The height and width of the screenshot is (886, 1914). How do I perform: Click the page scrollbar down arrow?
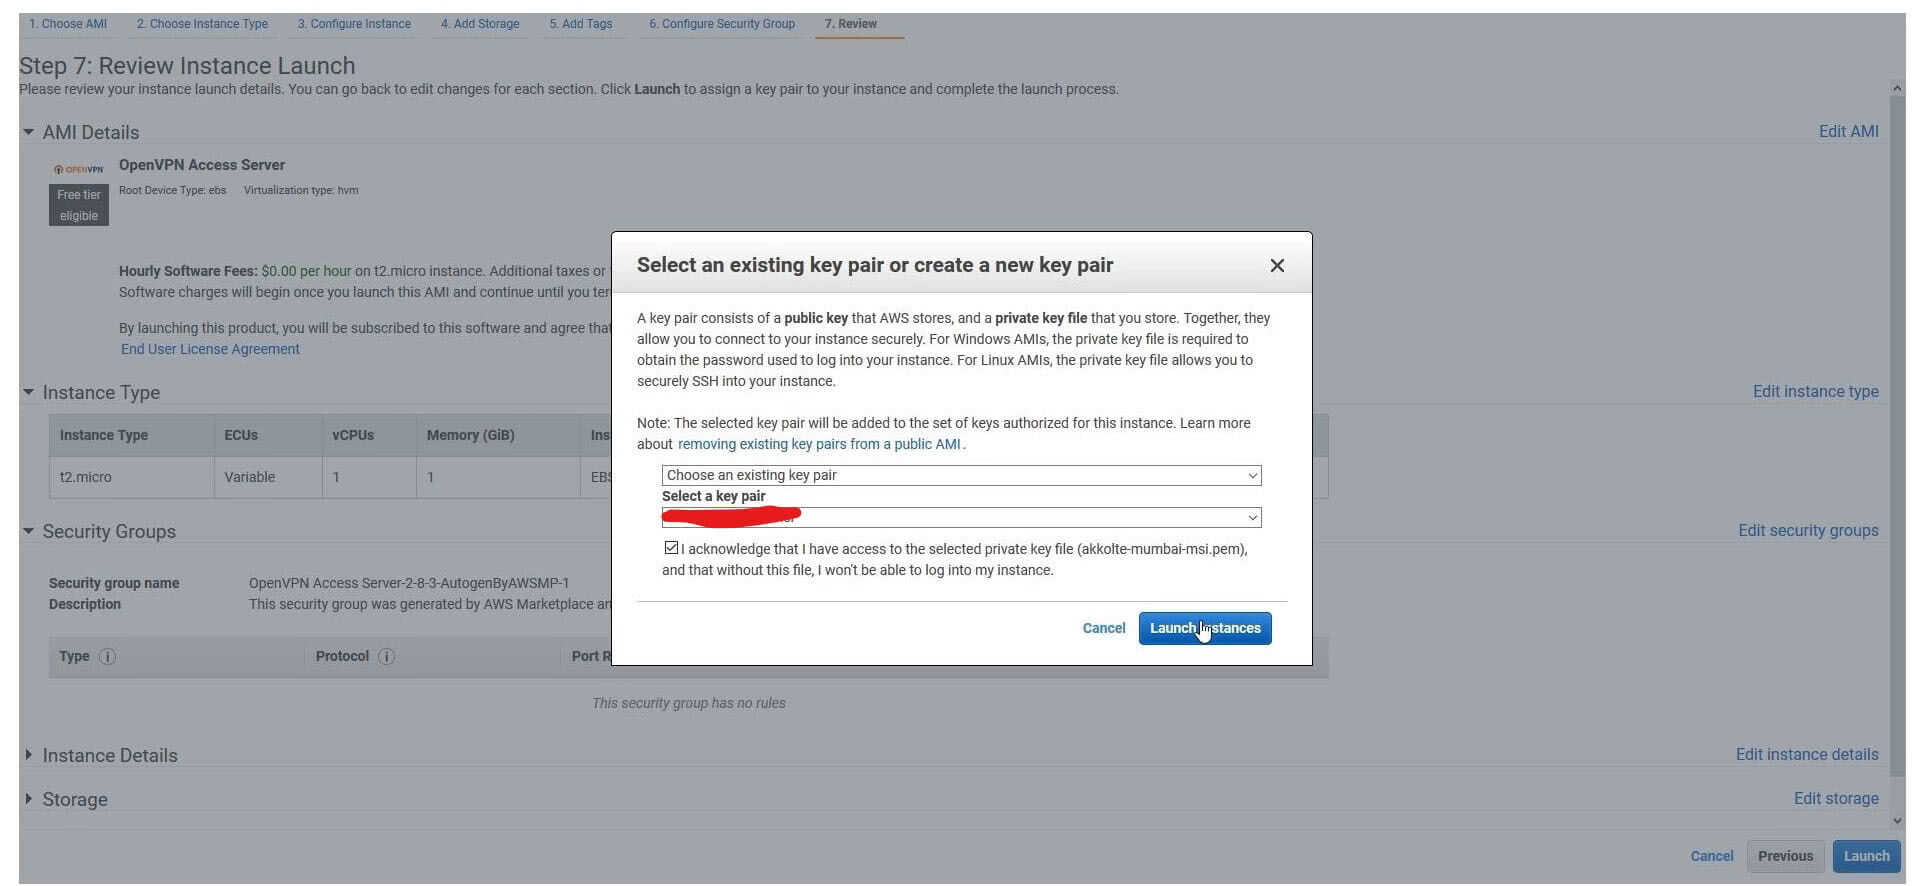click(x=1897, y=821)
